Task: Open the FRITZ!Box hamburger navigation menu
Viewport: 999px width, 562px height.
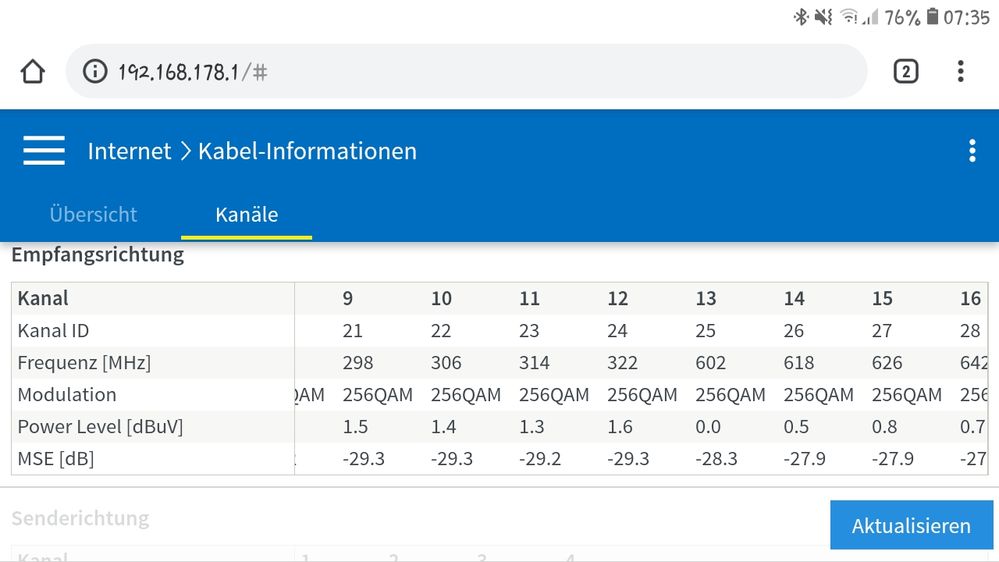Action: click(x=44, y=151)
